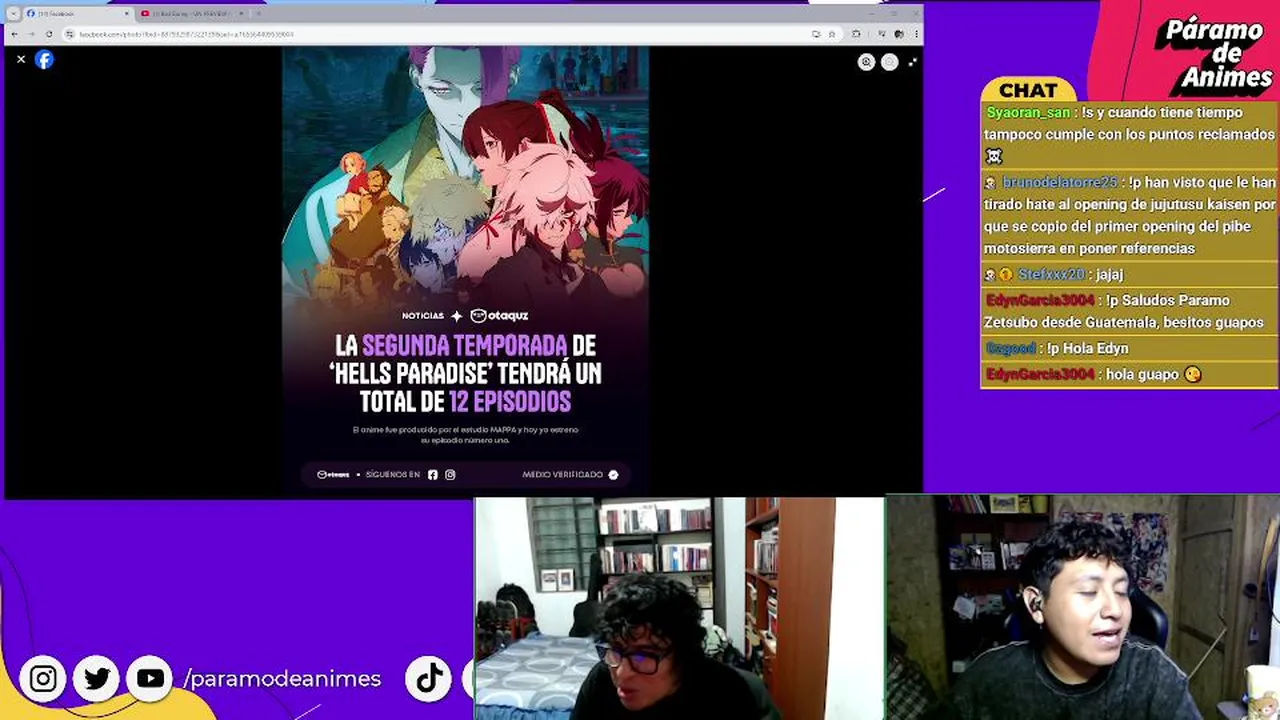Select username brunodelatorre25 in chat
This screenshot has height=720, width=1280.
(1059, 183)
